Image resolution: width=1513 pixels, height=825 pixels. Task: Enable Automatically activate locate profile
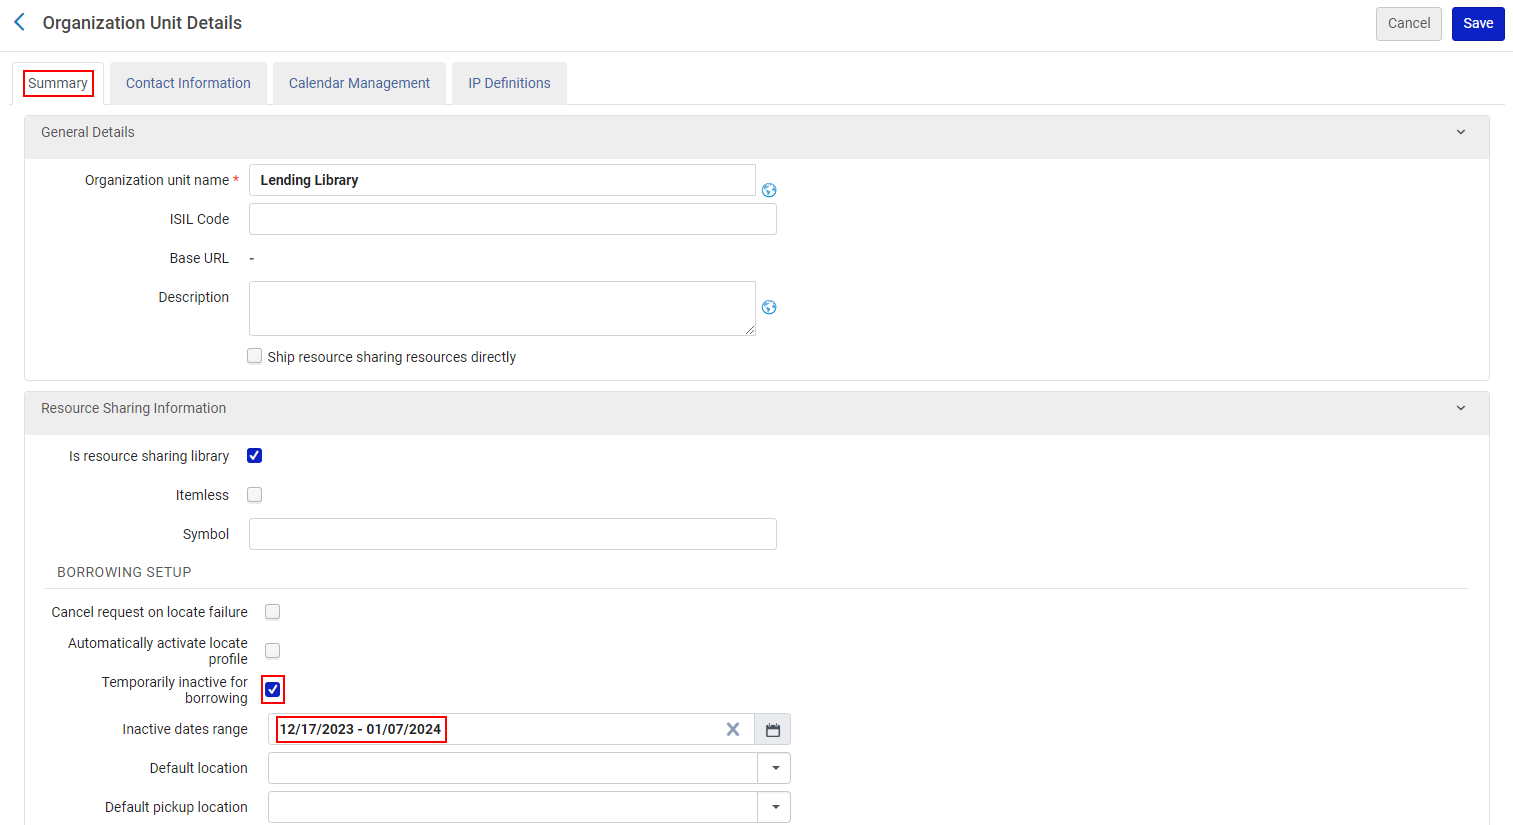(272, 651)
